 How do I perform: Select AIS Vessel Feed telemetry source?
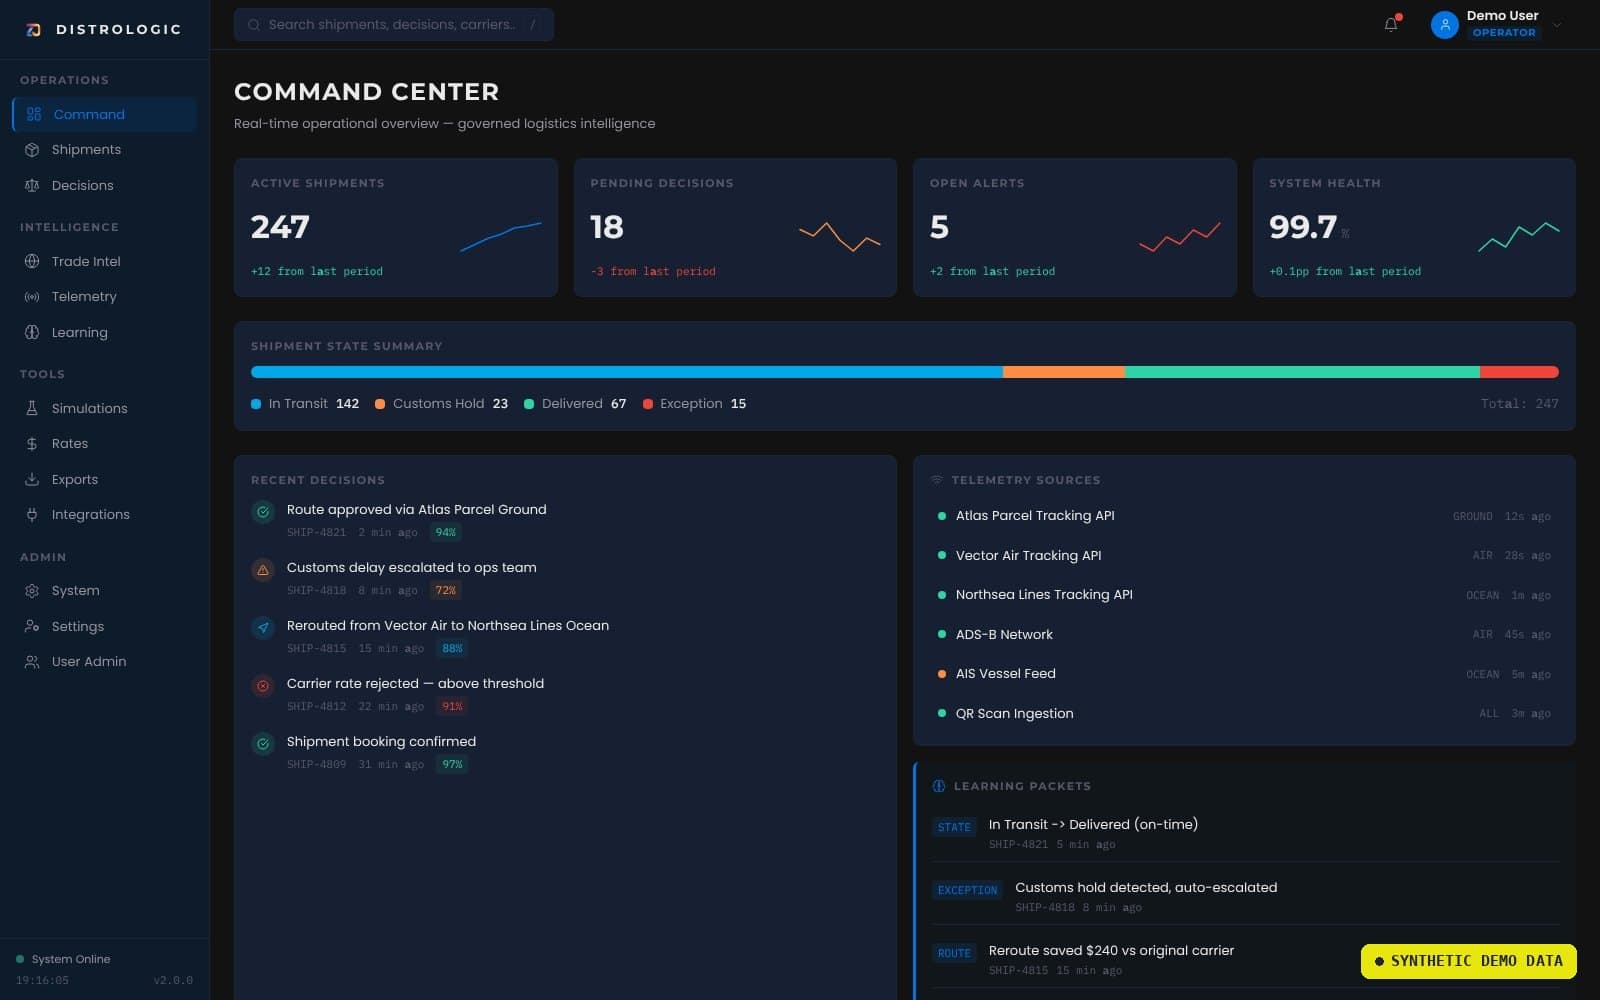(1244, 674)
